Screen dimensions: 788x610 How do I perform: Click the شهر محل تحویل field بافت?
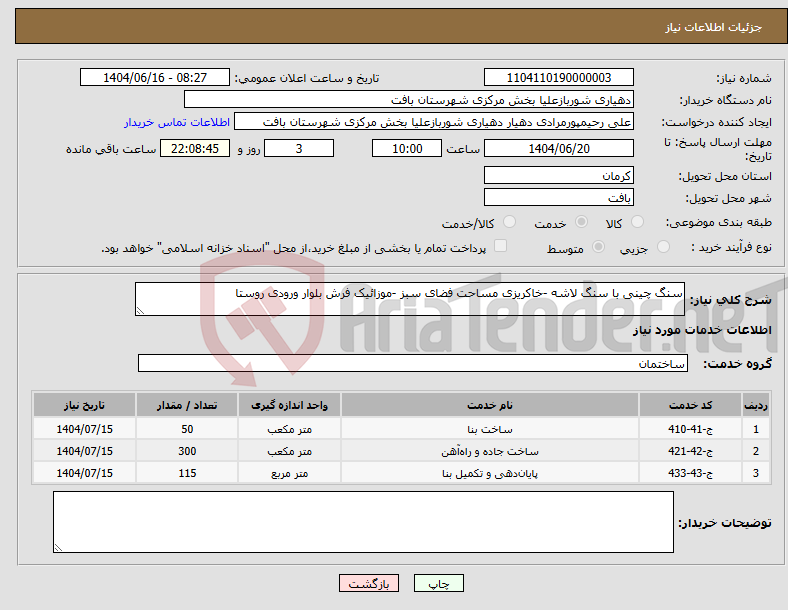(x=558, y=197)
